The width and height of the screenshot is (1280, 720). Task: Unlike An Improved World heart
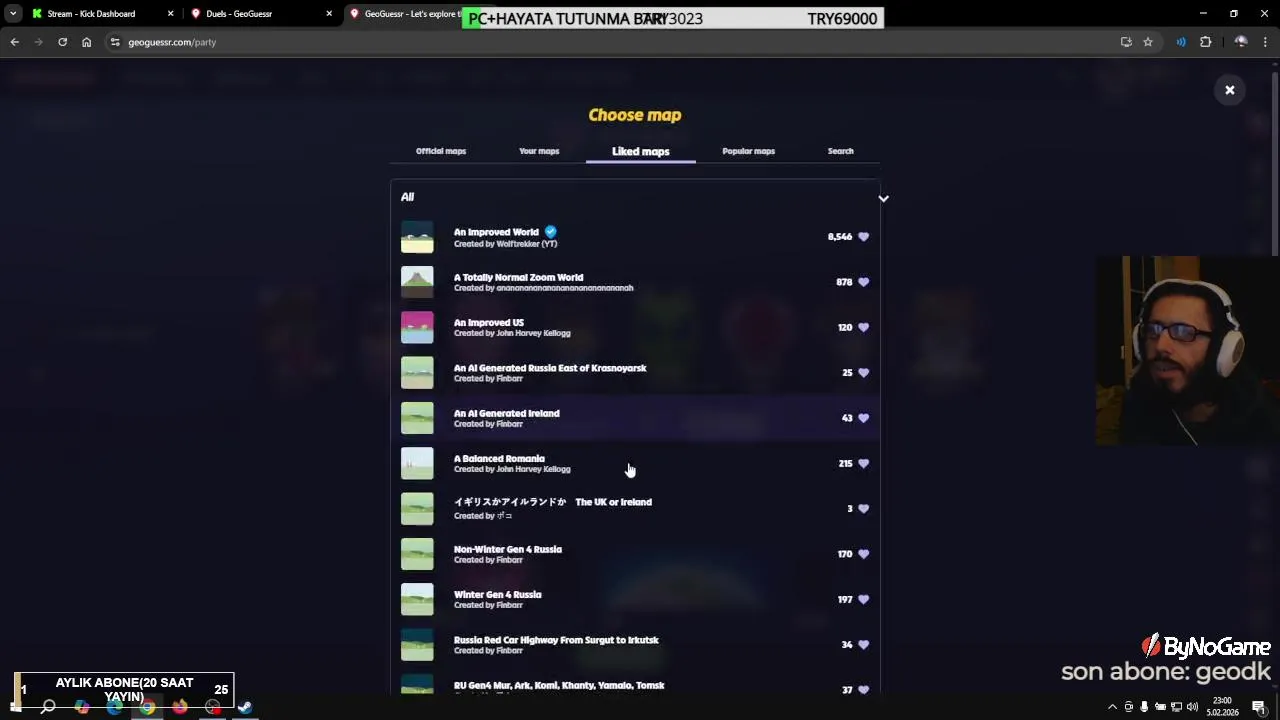864,237
